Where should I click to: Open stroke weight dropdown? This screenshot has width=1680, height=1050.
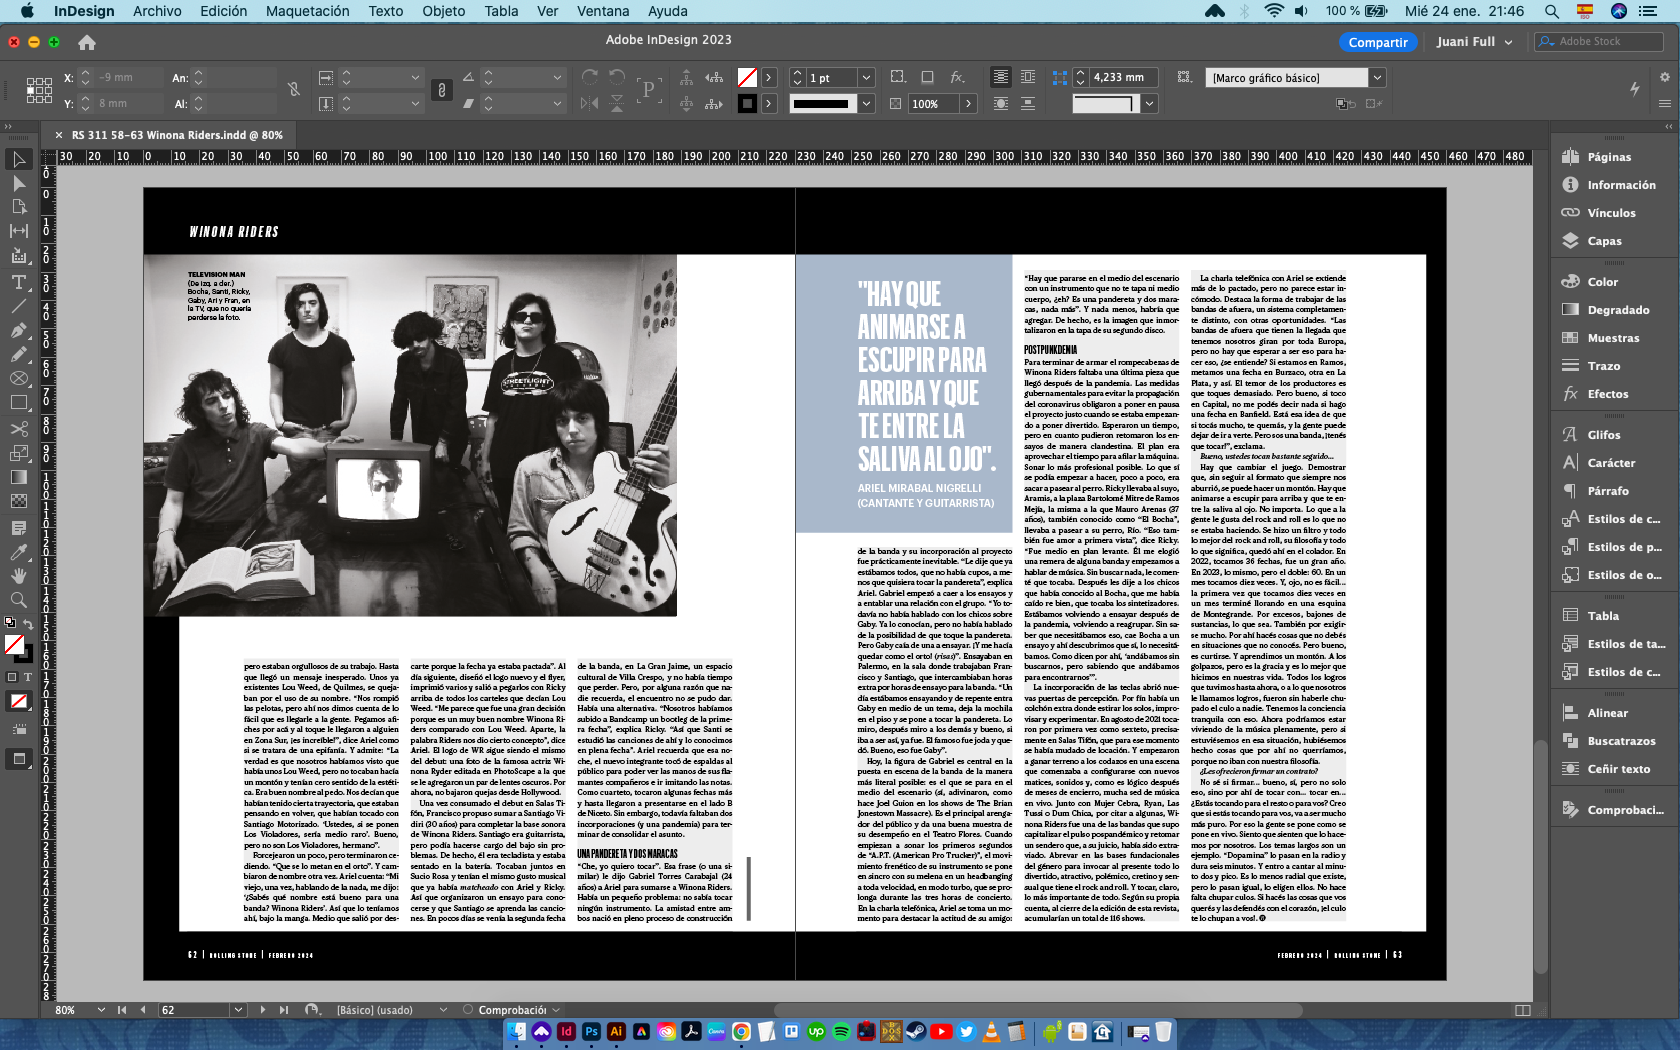tap(866, 77)
